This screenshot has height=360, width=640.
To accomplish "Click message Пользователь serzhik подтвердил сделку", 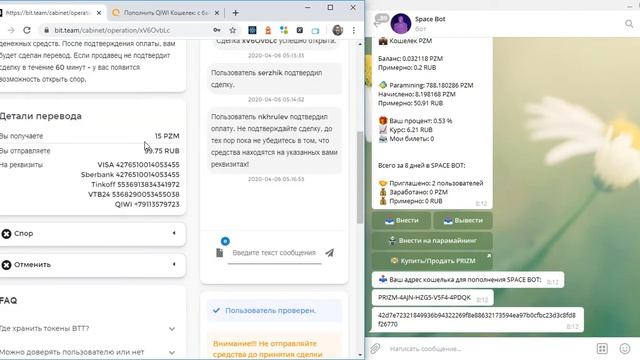I will [274, 79].
